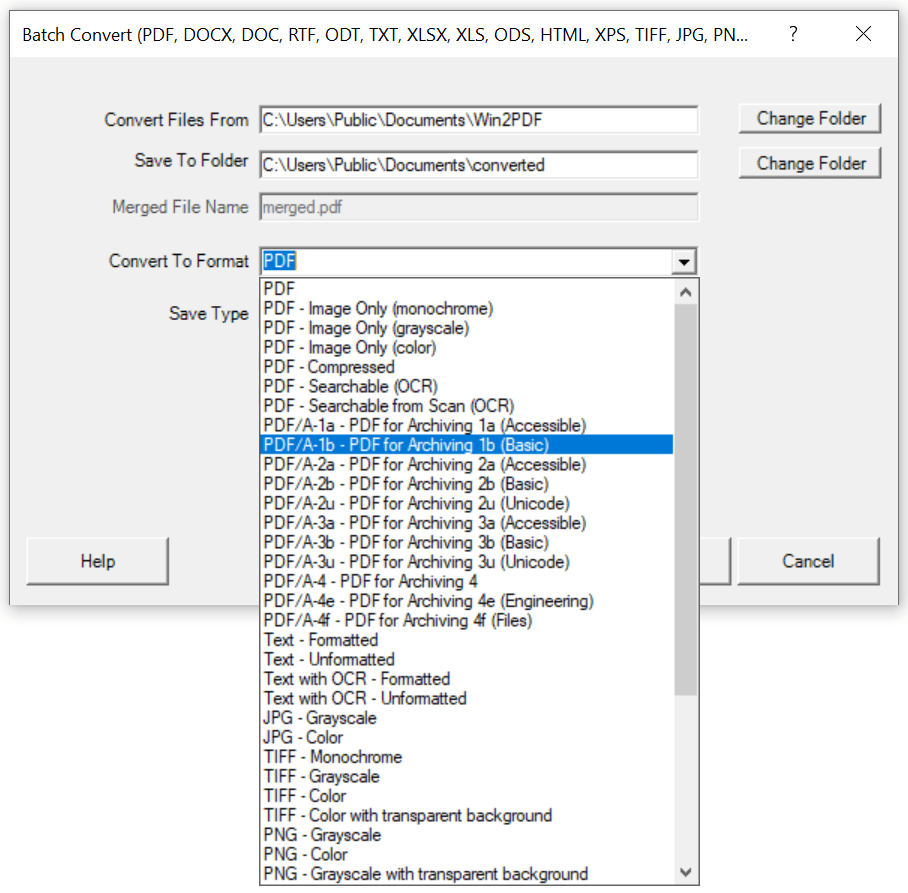Click the question mark help icon in the title bar
This screenshot has height=893, width=908.
[x=793, y=34]
